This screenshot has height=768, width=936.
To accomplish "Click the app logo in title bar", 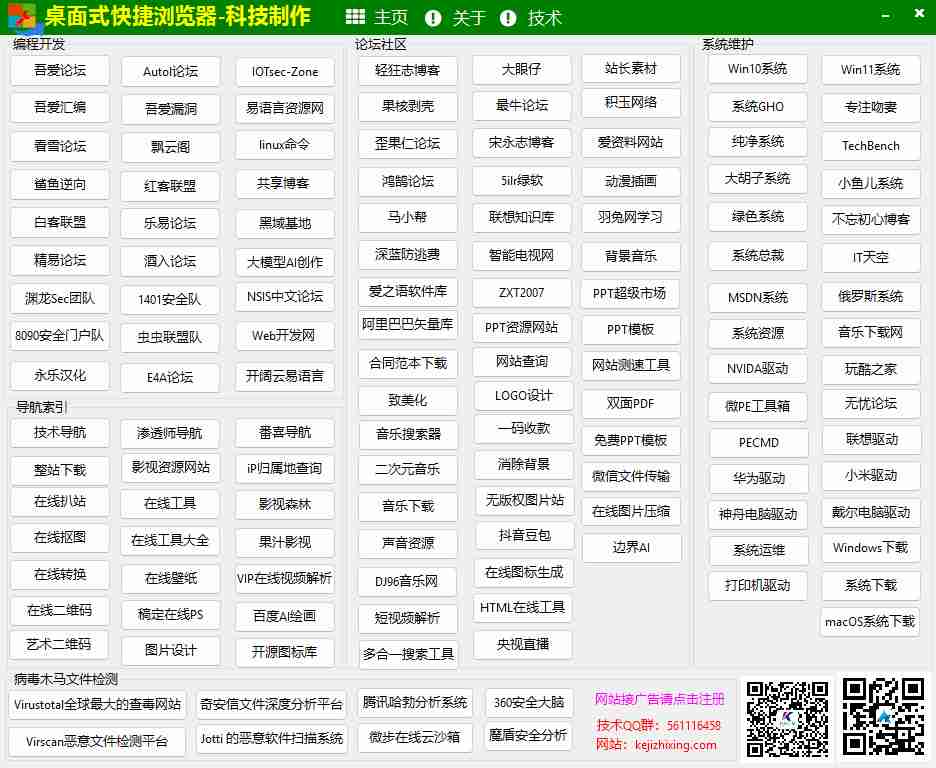I will pyautogui.click(x=20, y=17).
